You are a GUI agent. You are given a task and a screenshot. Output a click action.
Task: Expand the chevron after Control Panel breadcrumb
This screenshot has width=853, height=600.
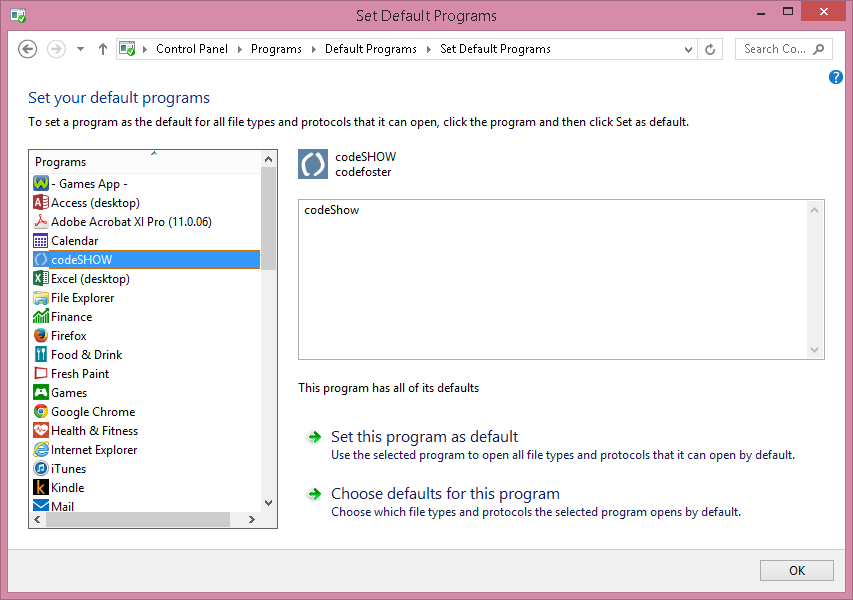pyautogui.click(x=239, y=50)
